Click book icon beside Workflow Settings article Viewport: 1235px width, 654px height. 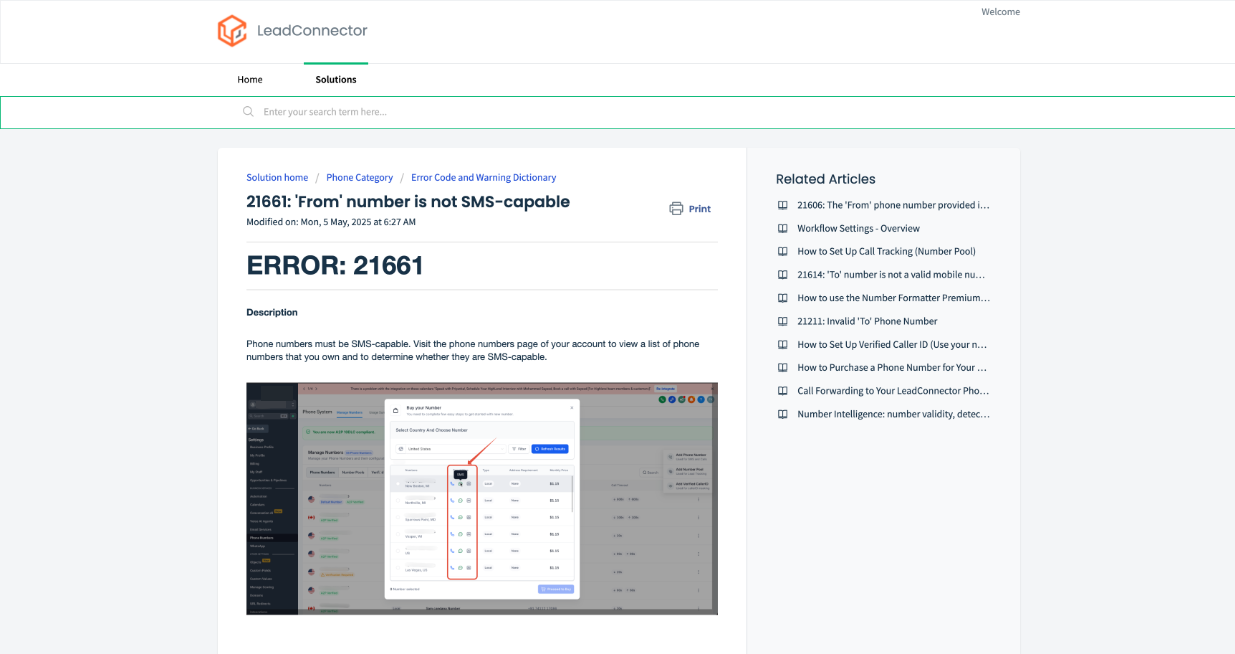pyautogui.click(x=783, y=228)
